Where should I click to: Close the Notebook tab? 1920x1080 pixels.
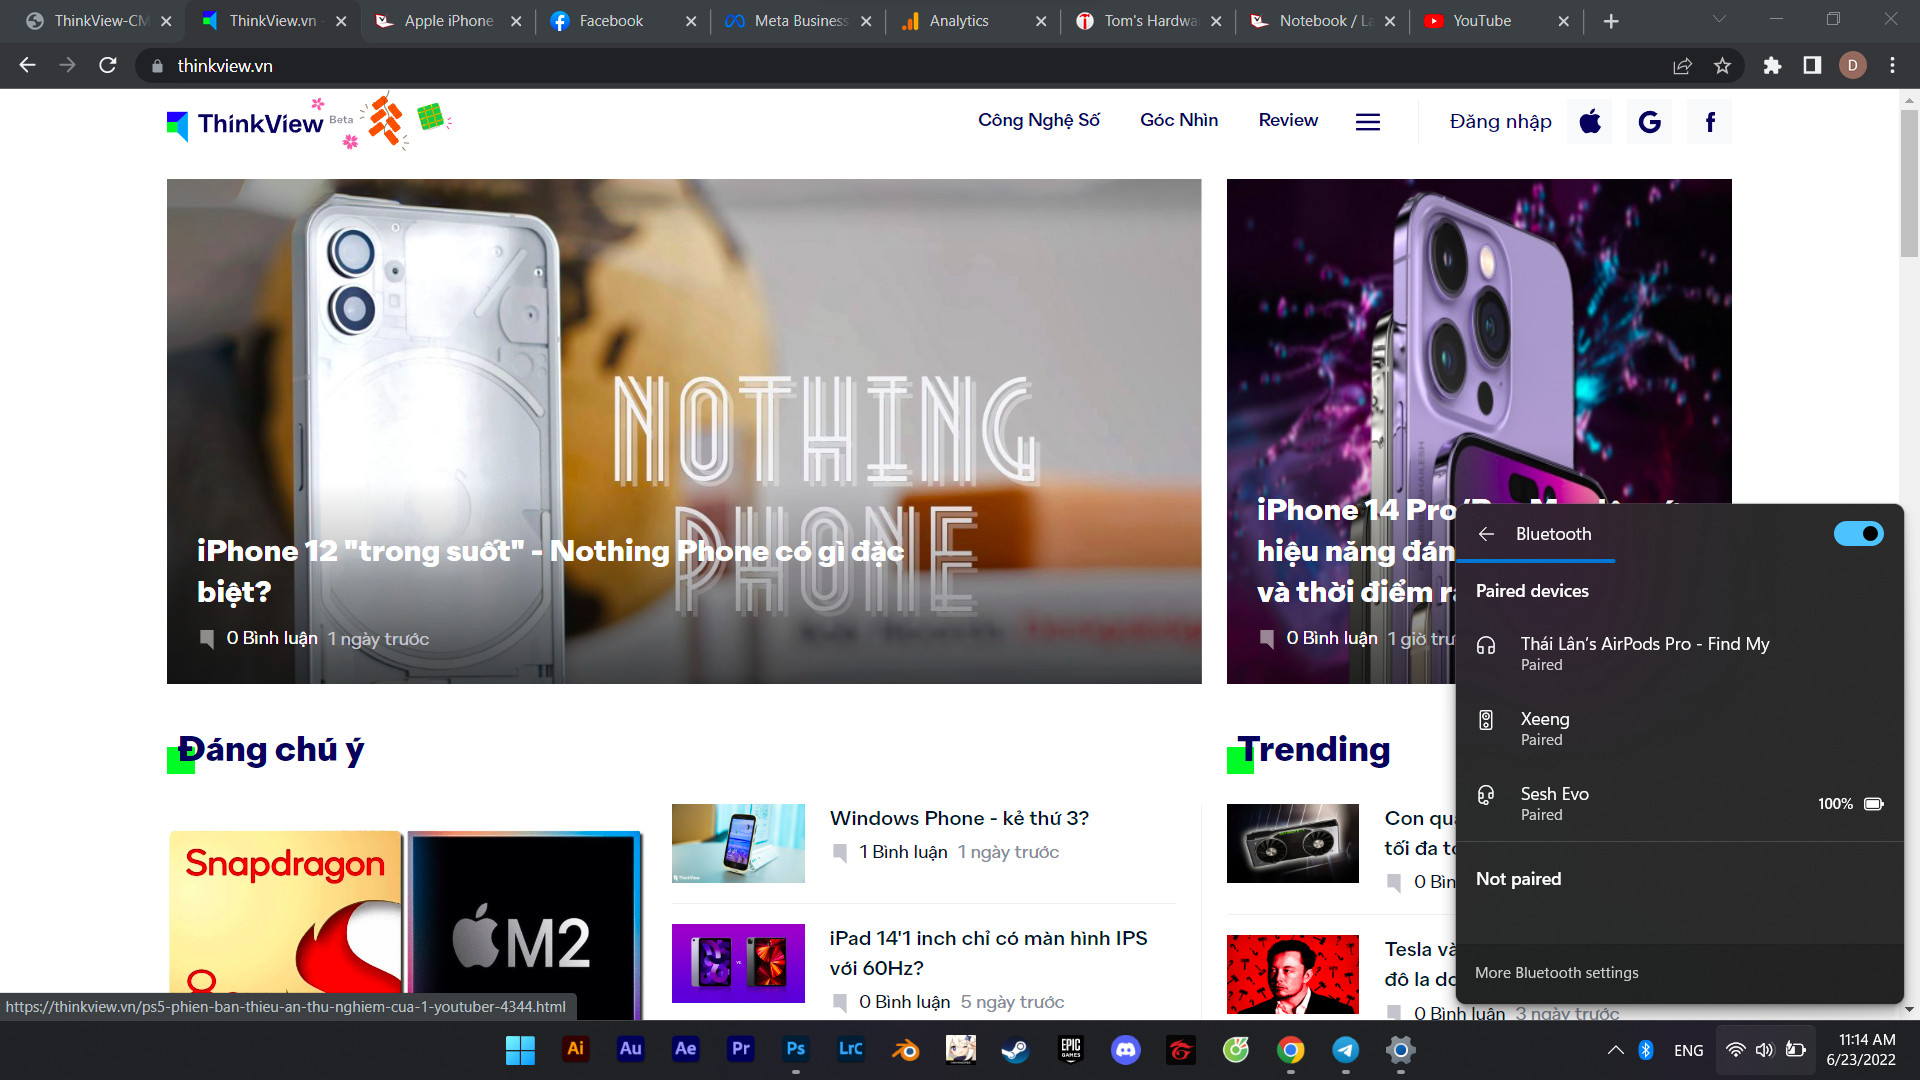click(x=1390, y=21)
